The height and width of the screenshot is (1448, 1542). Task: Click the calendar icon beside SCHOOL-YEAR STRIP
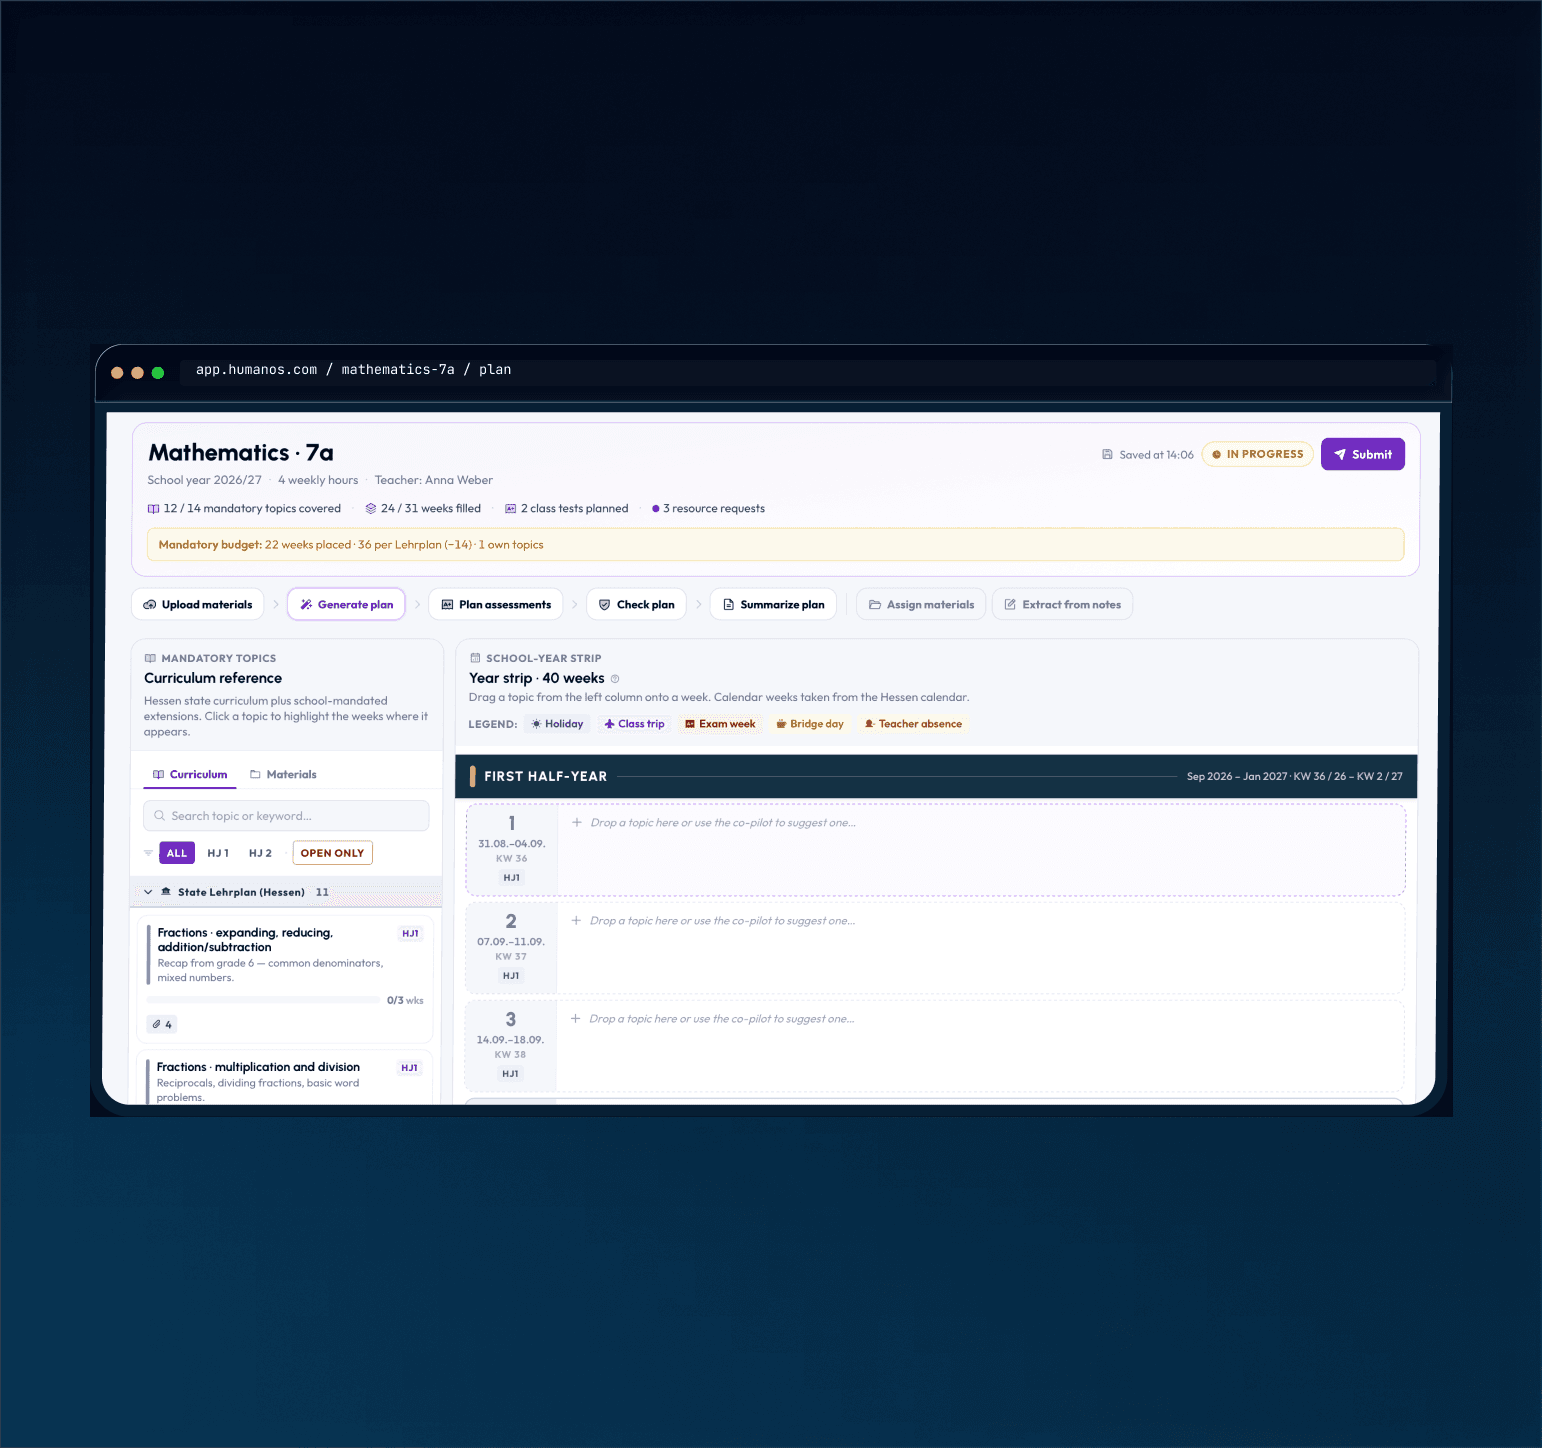click(475, 658)
